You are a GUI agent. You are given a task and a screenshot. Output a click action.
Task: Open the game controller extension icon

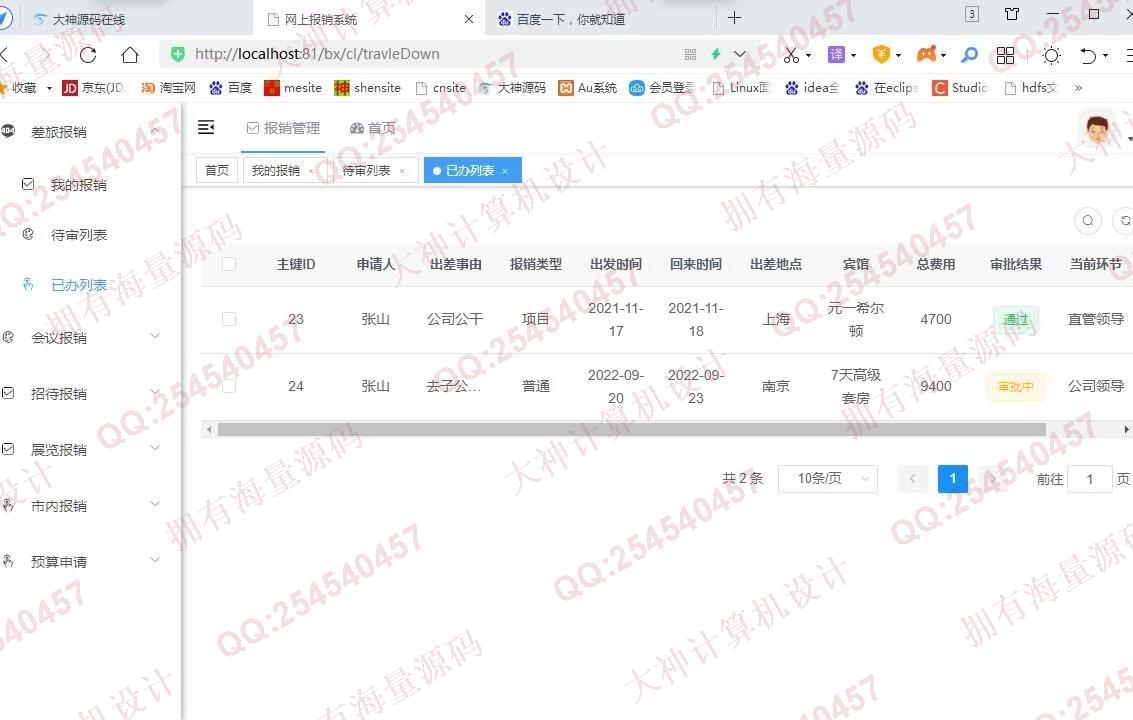[926, 53]
